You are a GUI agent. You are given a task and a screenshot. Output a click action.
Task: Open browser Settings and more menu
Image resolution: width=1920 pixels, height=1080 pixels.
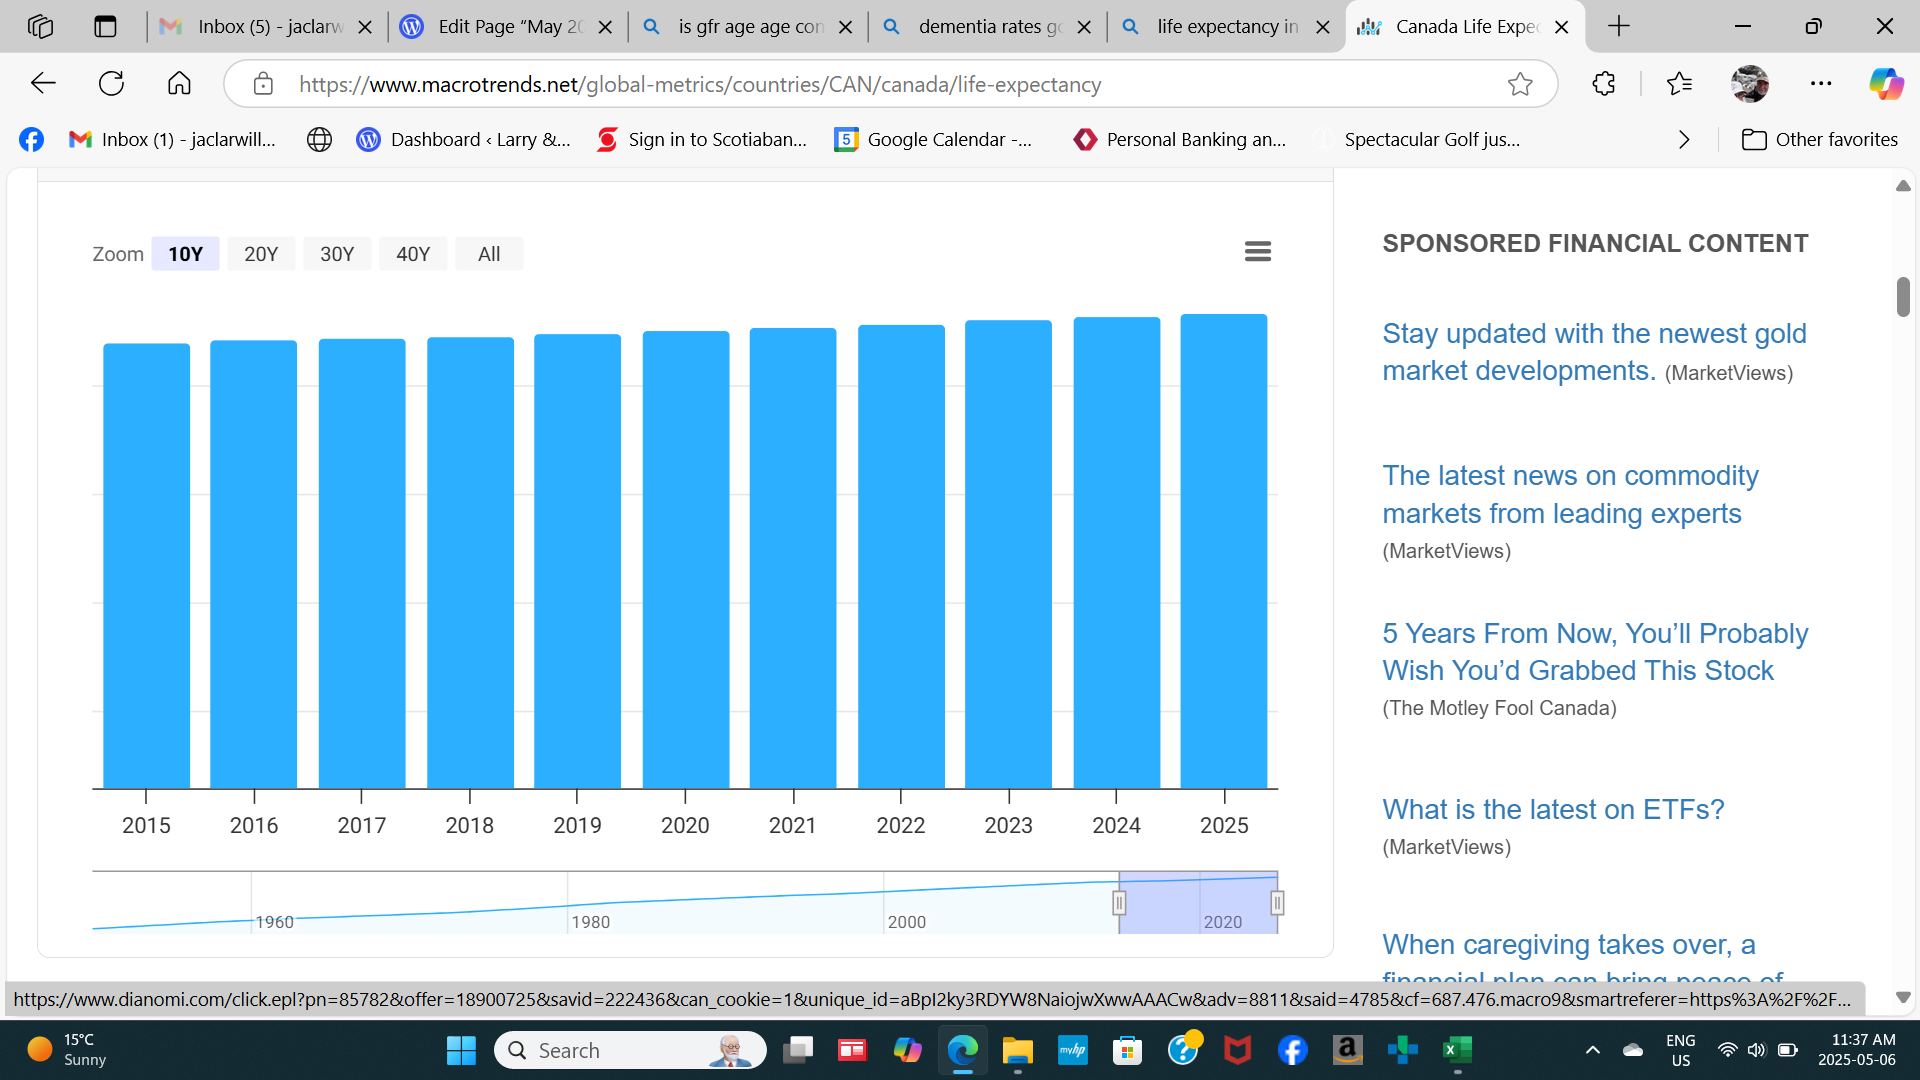1821,84
